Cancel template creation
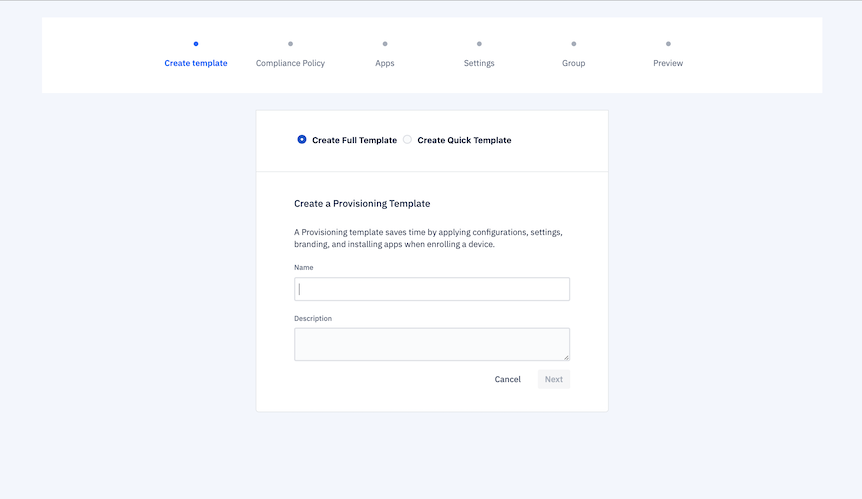Viewport: 862px width, 499px height. coord(507,379)
